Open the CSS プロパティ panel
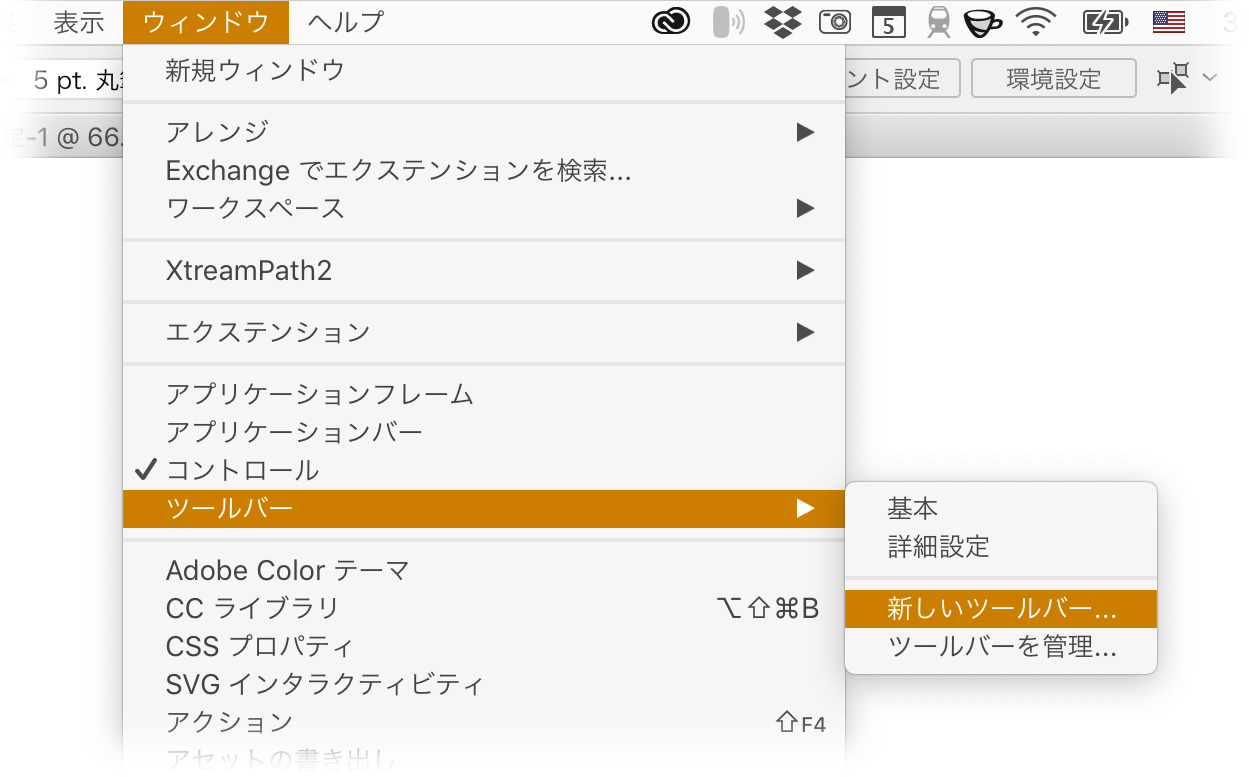The width and height of the screenshot is (1249, 777). pyautogui.click(x=484, y=647)
